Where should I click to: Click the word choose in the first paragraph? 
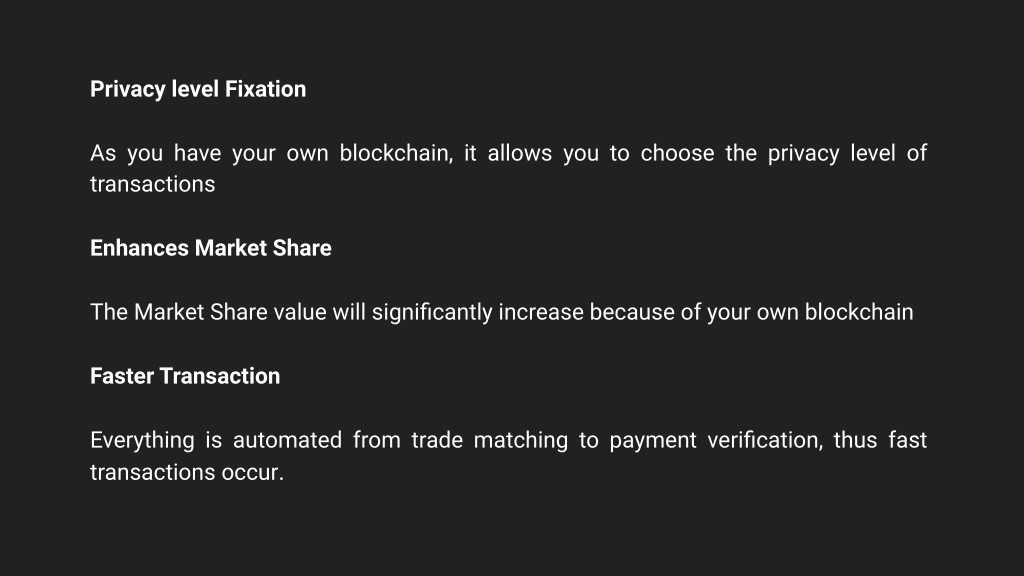click(677, 153)
